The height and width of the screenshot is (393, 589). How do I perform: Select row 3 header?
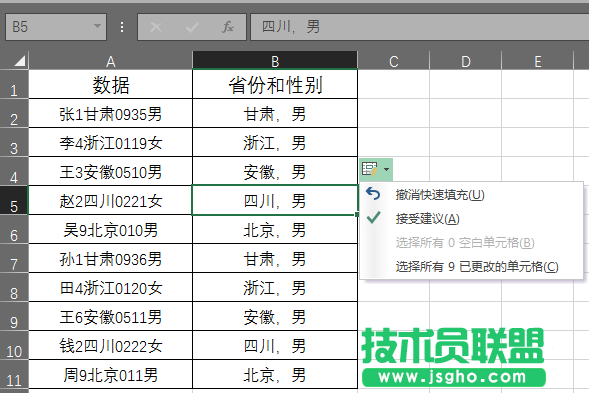click(x=14, y=143)
